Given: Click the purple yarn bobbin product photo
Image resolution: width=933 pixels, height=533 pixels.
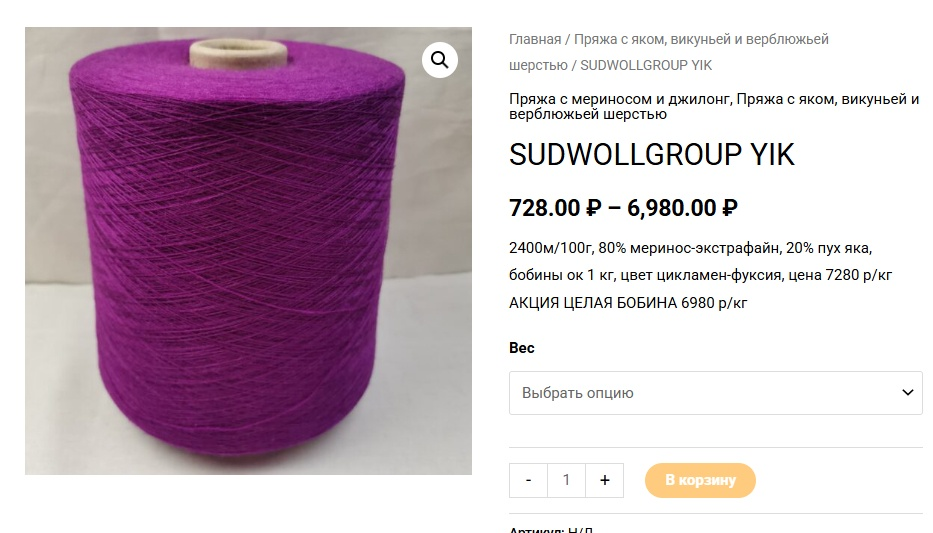Looking at the screenshot, I should point(248,250).
